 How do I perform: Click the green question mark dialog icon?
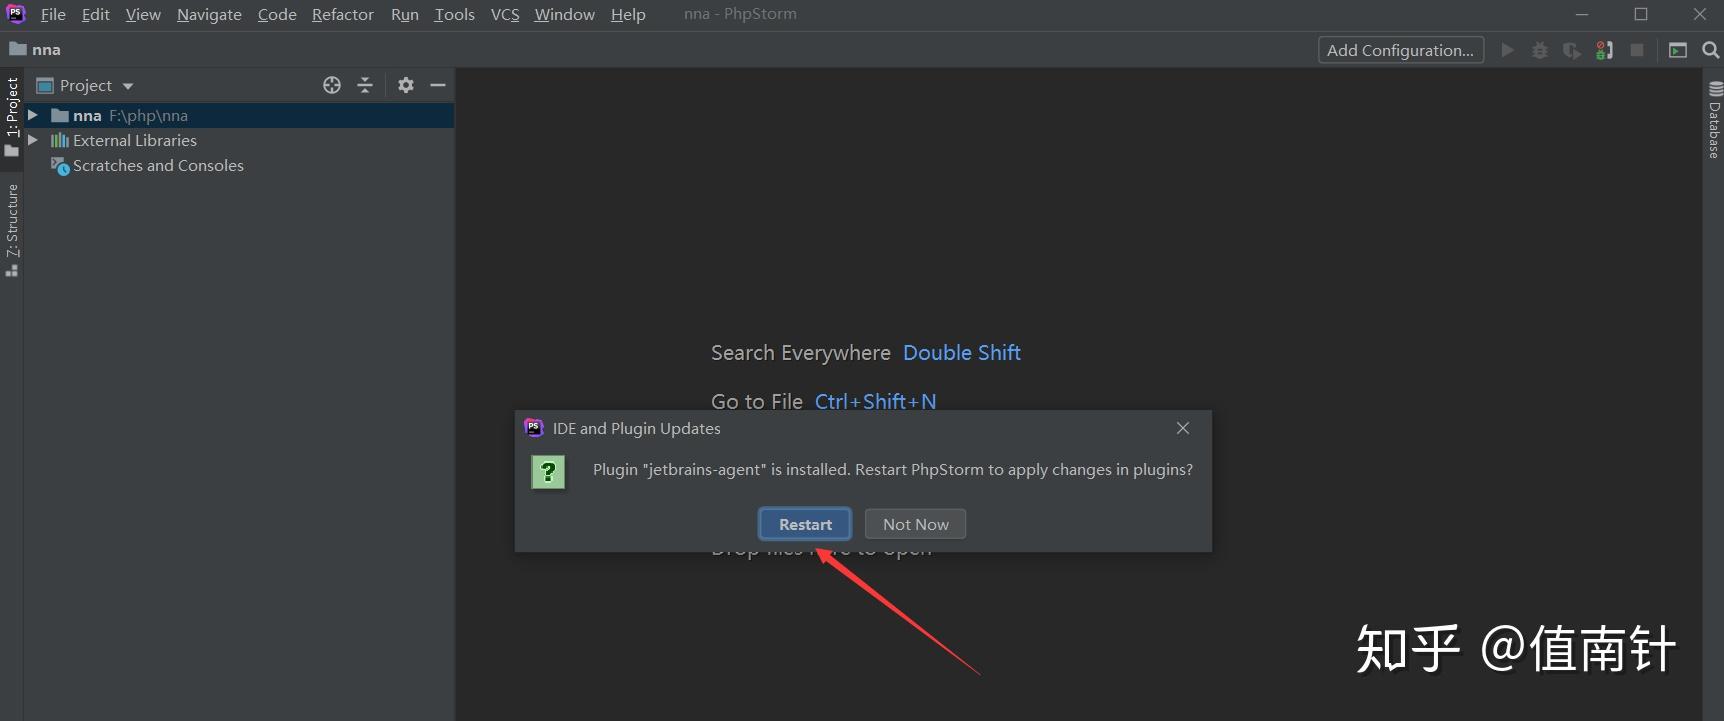coord(548,472)
